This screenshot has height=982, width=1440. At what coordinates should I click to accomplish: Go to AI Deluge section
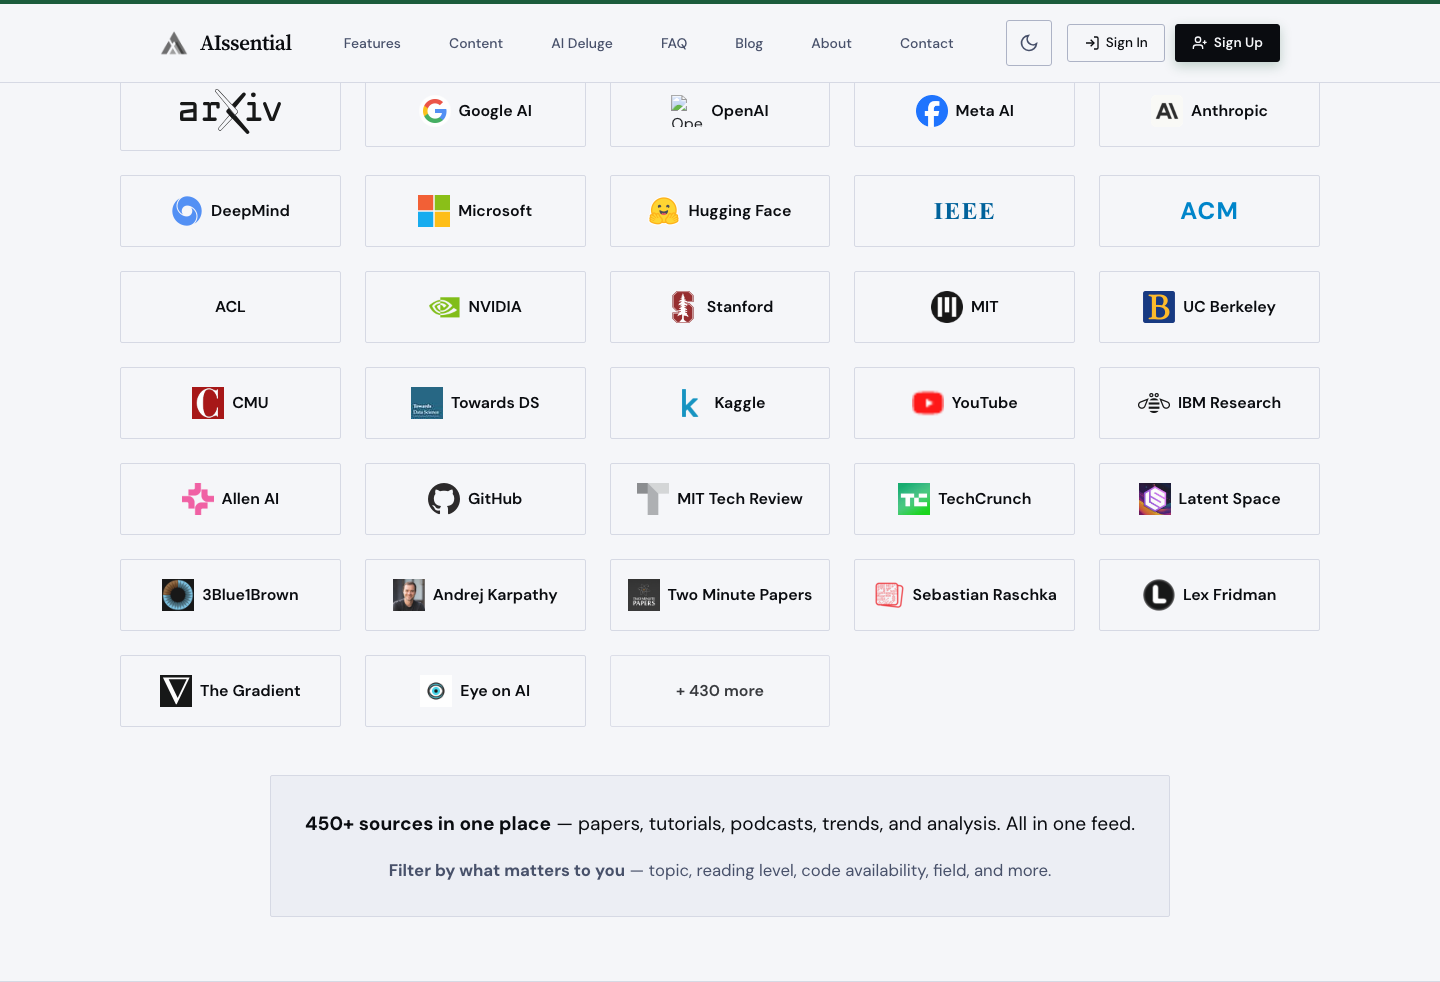pos(582,43)
